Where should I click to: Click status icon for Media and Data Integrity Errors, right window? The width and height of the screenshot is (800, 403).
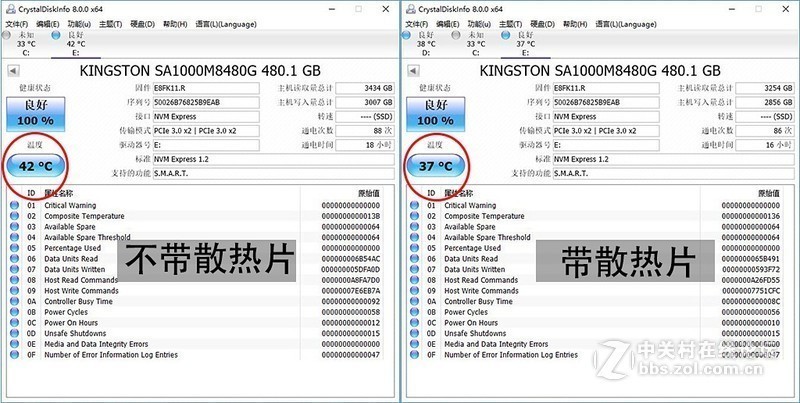point(414,344)
